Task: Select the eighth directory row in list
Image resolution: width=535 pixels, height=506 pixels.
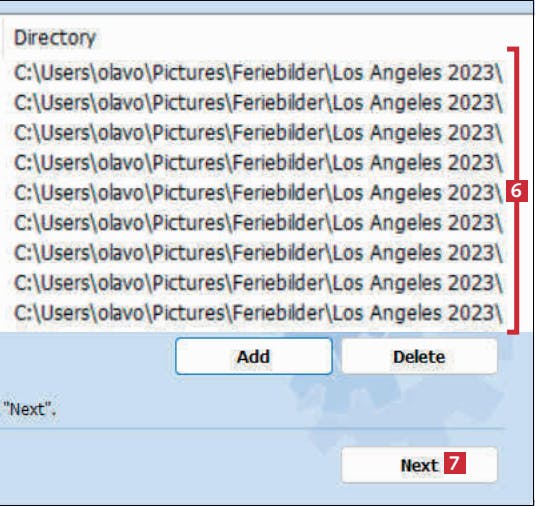Action: click(258, 283)
